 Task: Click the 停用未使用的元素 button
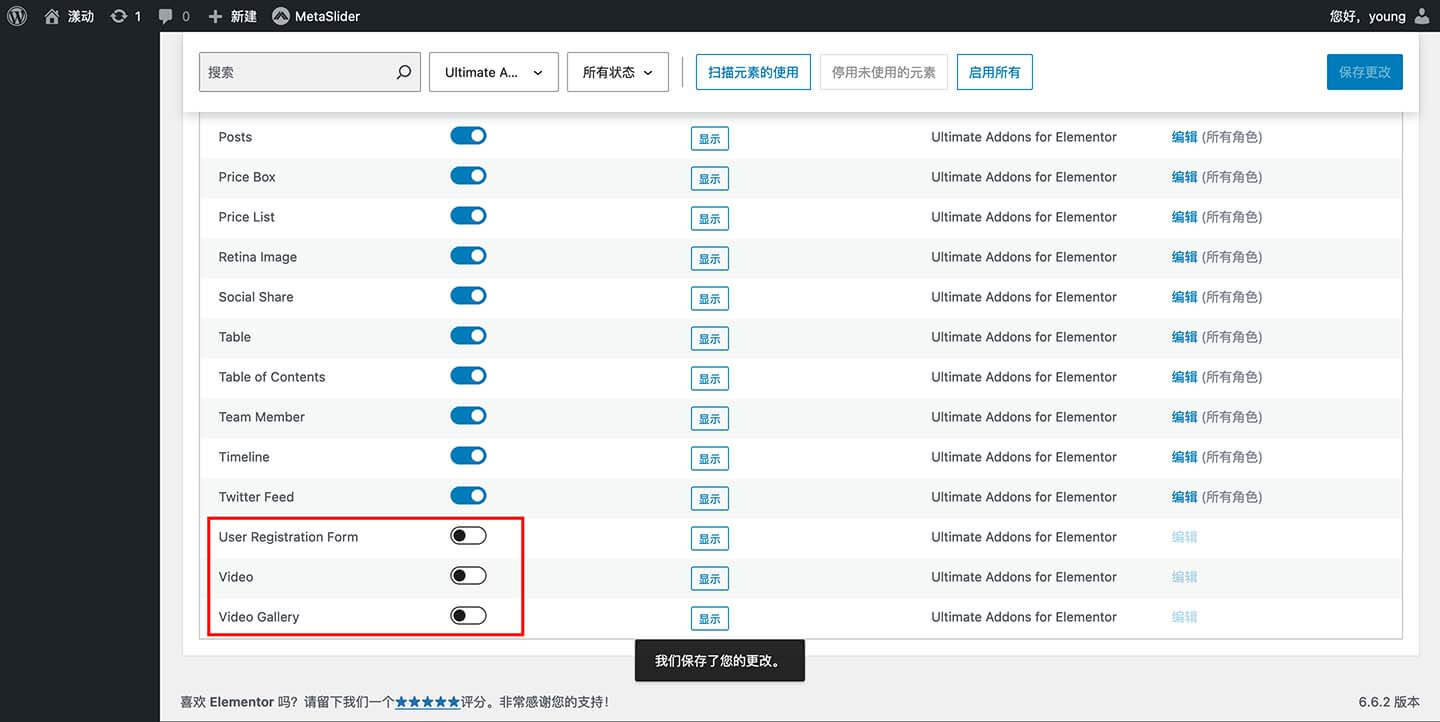pos(884,72)
